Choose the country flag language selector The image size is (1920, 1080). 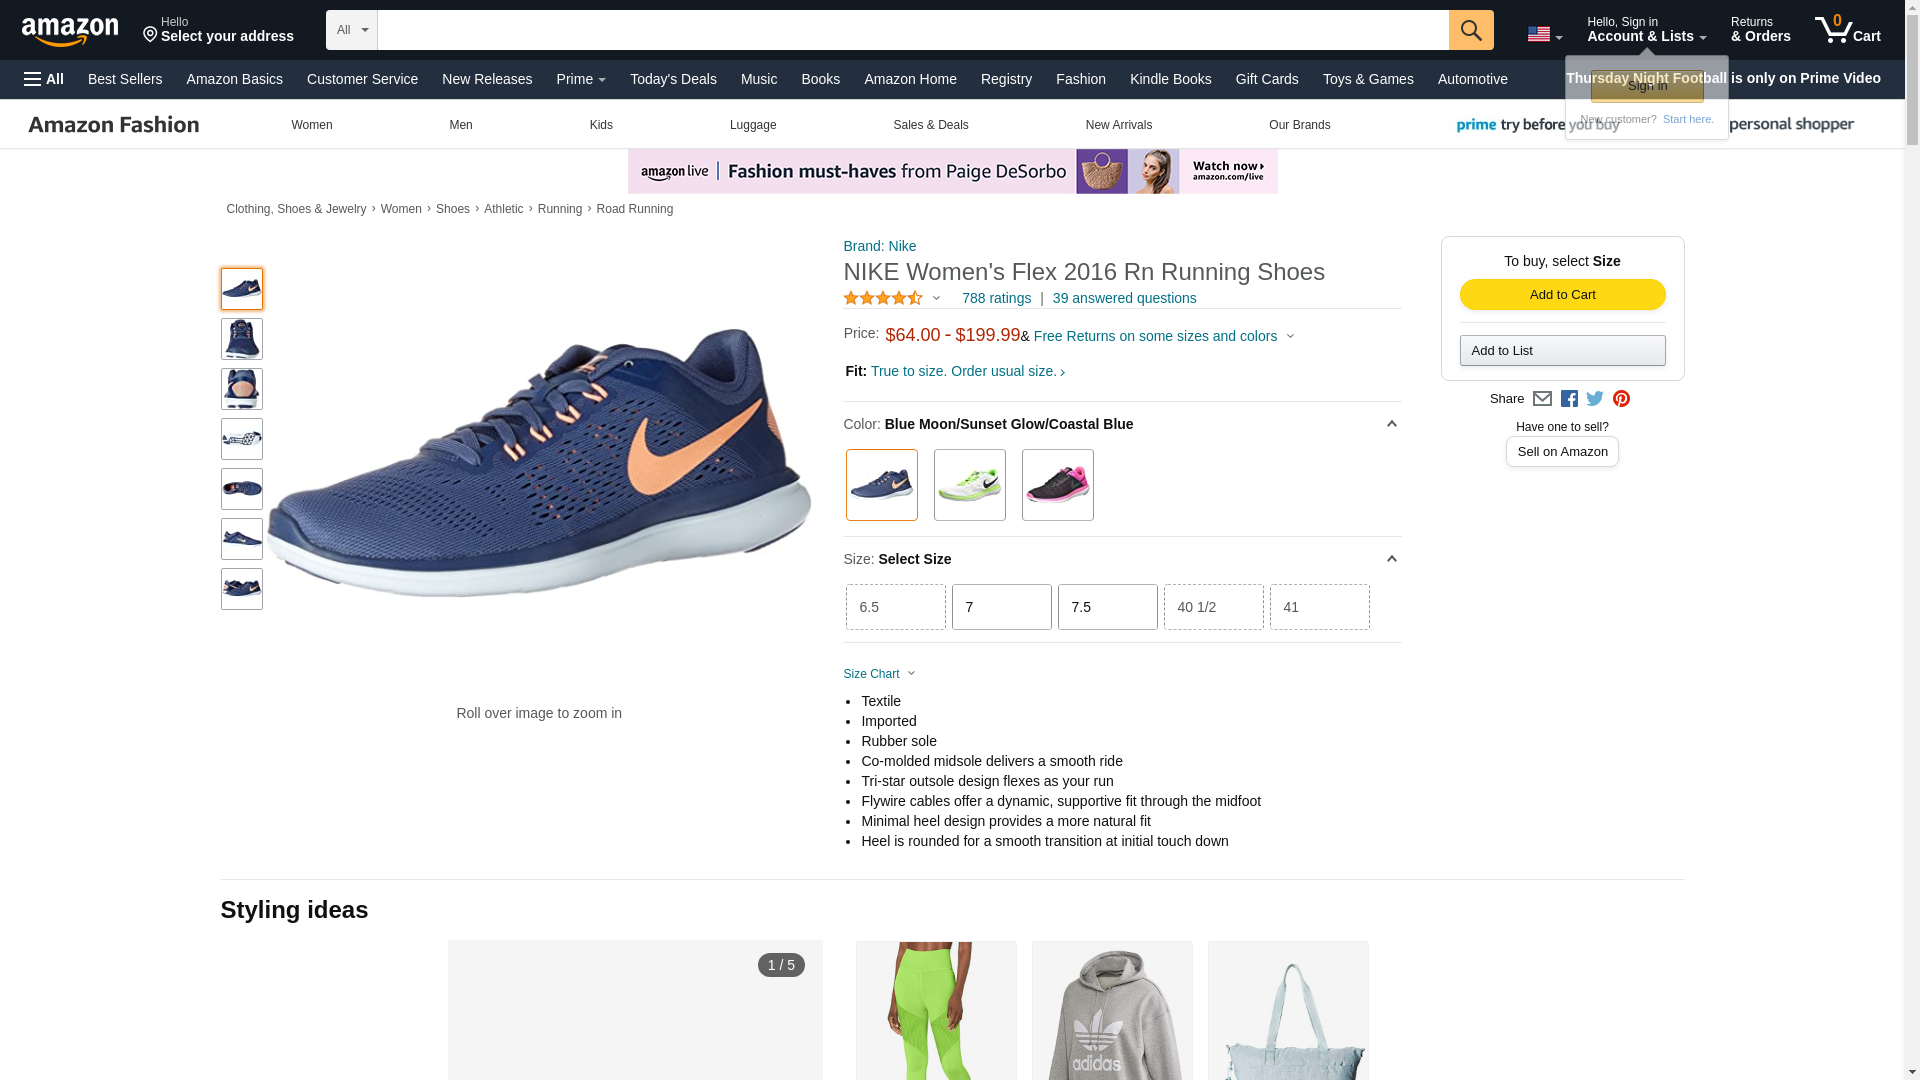(1544, 34)
